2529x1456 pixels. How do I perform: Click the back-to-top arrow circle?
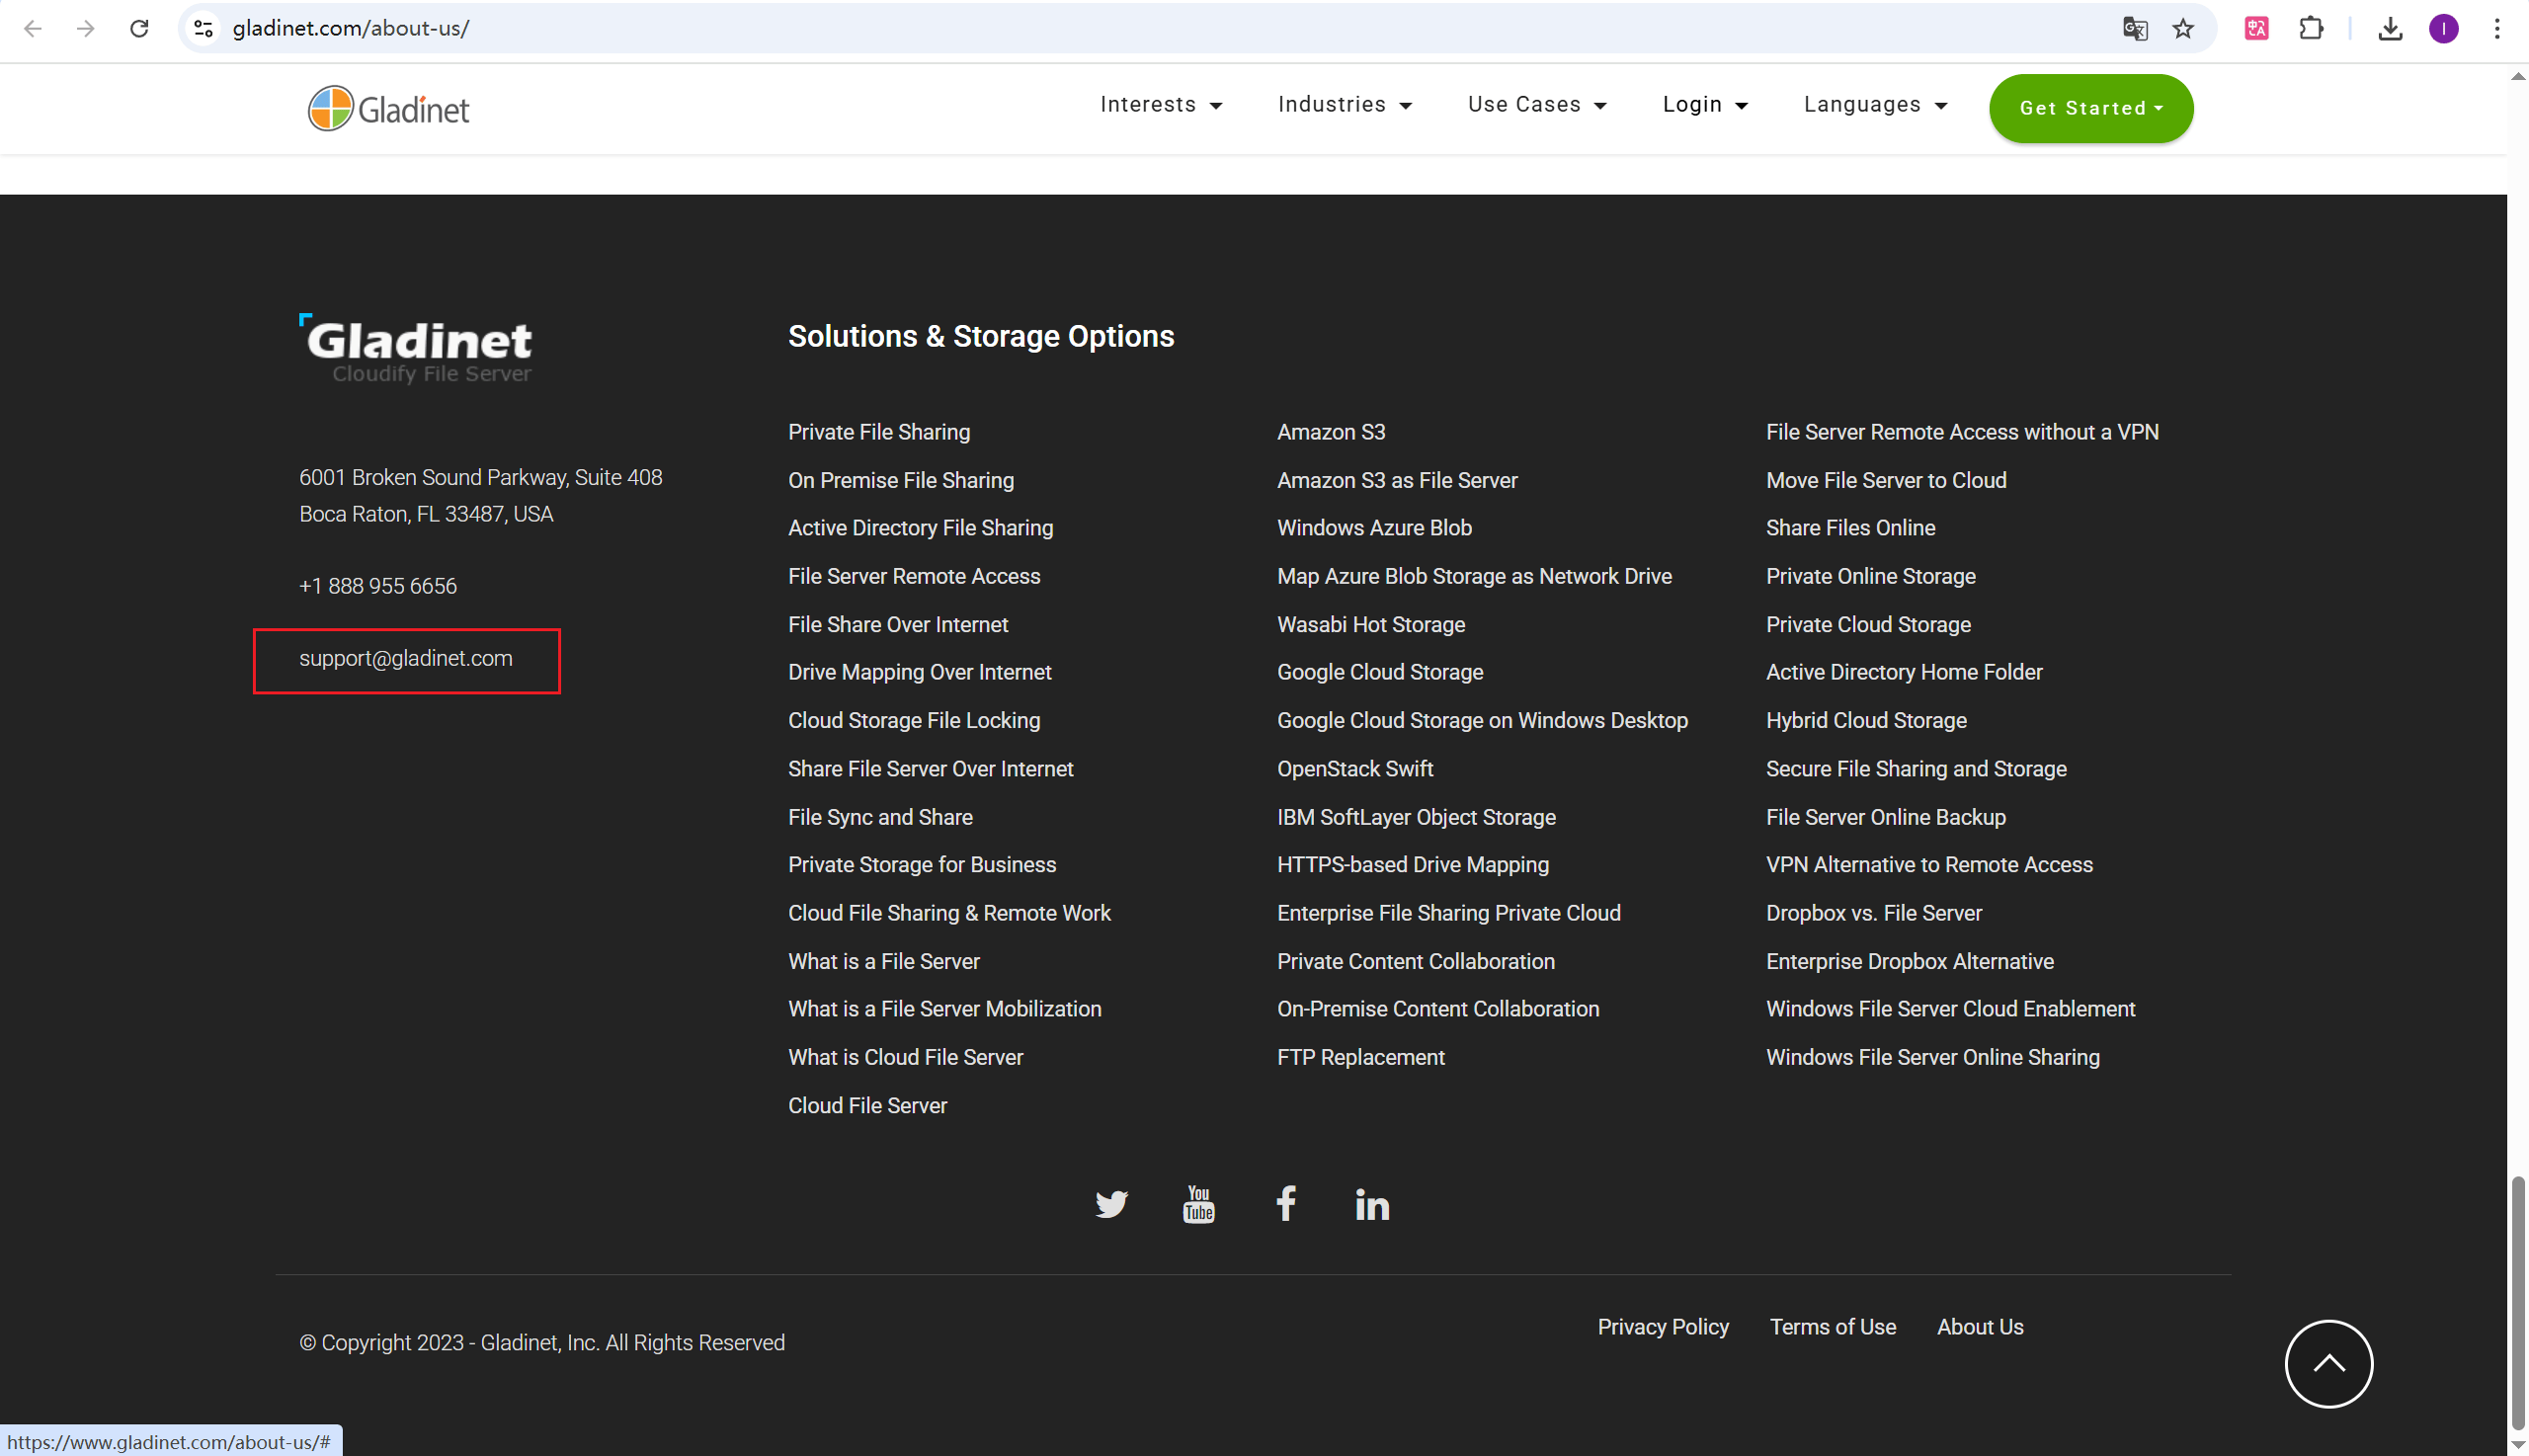coord(2328,1364)
